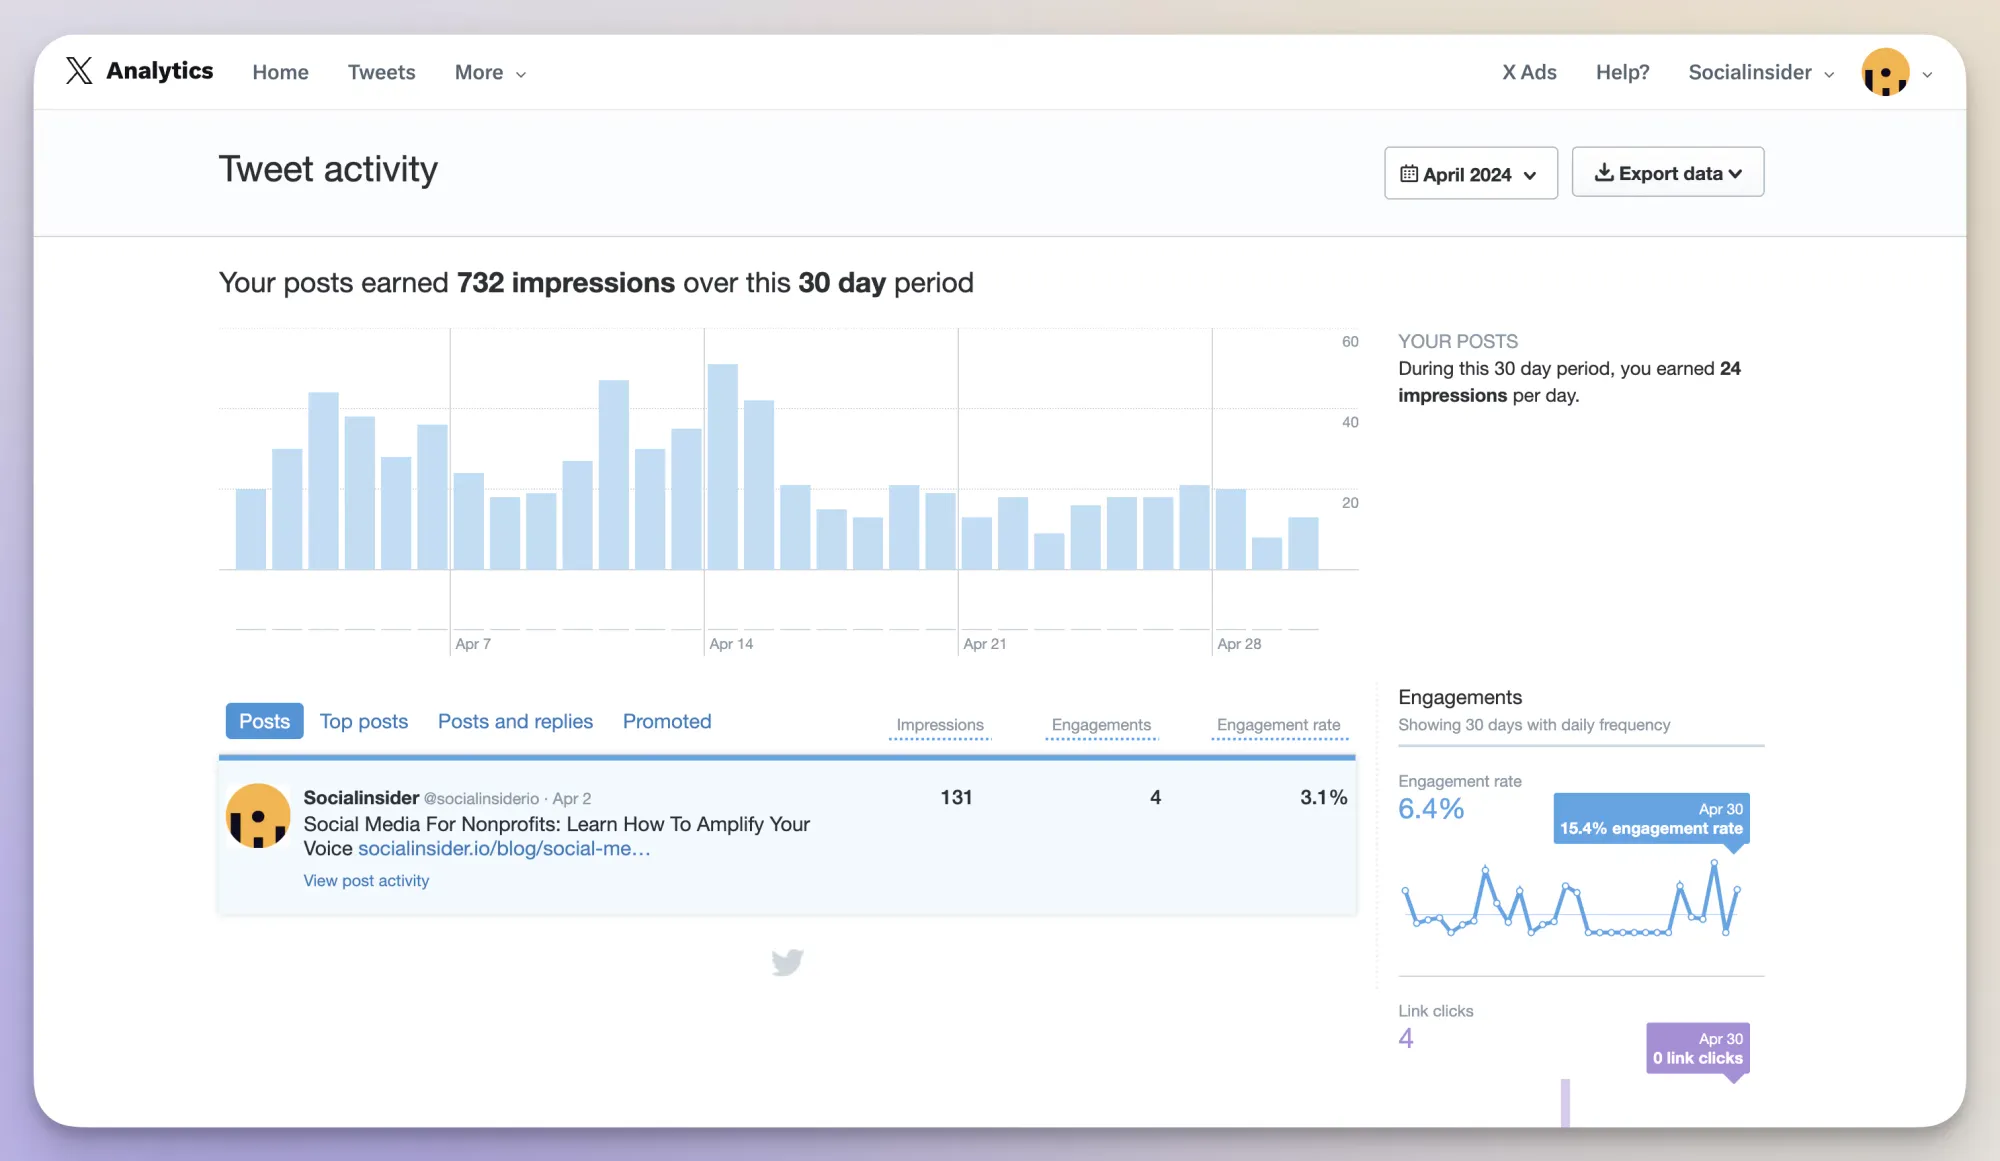This screenshot has width=2000, height=1161.
Task: Open the Socialinsider account dropdown
Action: tap(1761, 72)
